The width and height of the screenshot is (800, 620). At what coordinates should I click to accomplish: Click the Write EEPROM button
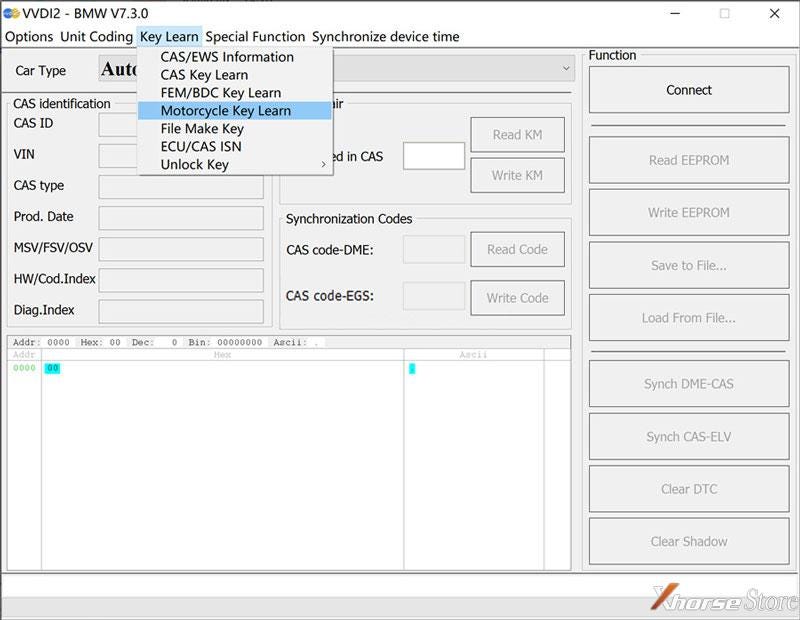(689, 212)
